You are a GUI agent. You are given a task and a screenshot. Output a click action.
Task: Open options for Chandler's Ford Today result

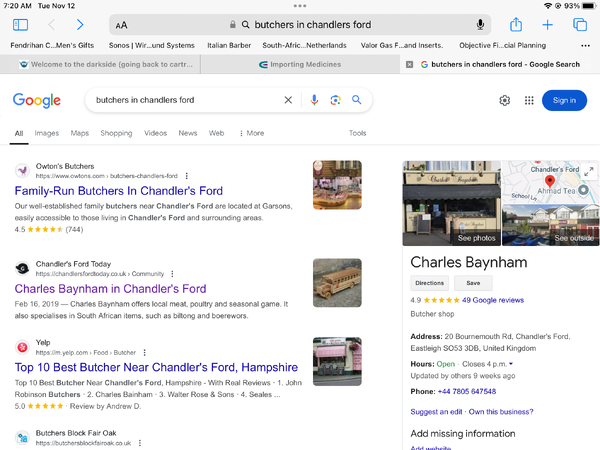pos(173,274)
